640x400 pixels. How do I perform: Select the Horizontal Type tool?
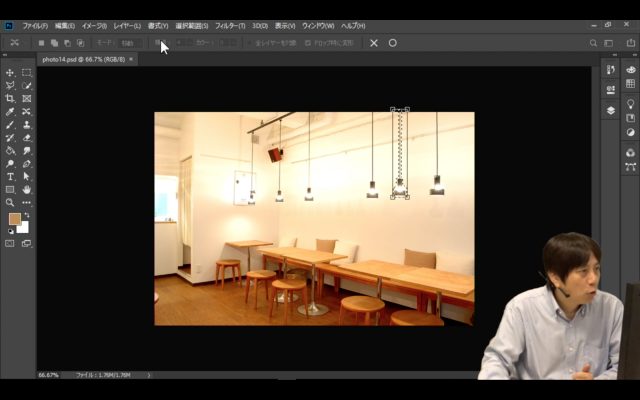[10, 176]
